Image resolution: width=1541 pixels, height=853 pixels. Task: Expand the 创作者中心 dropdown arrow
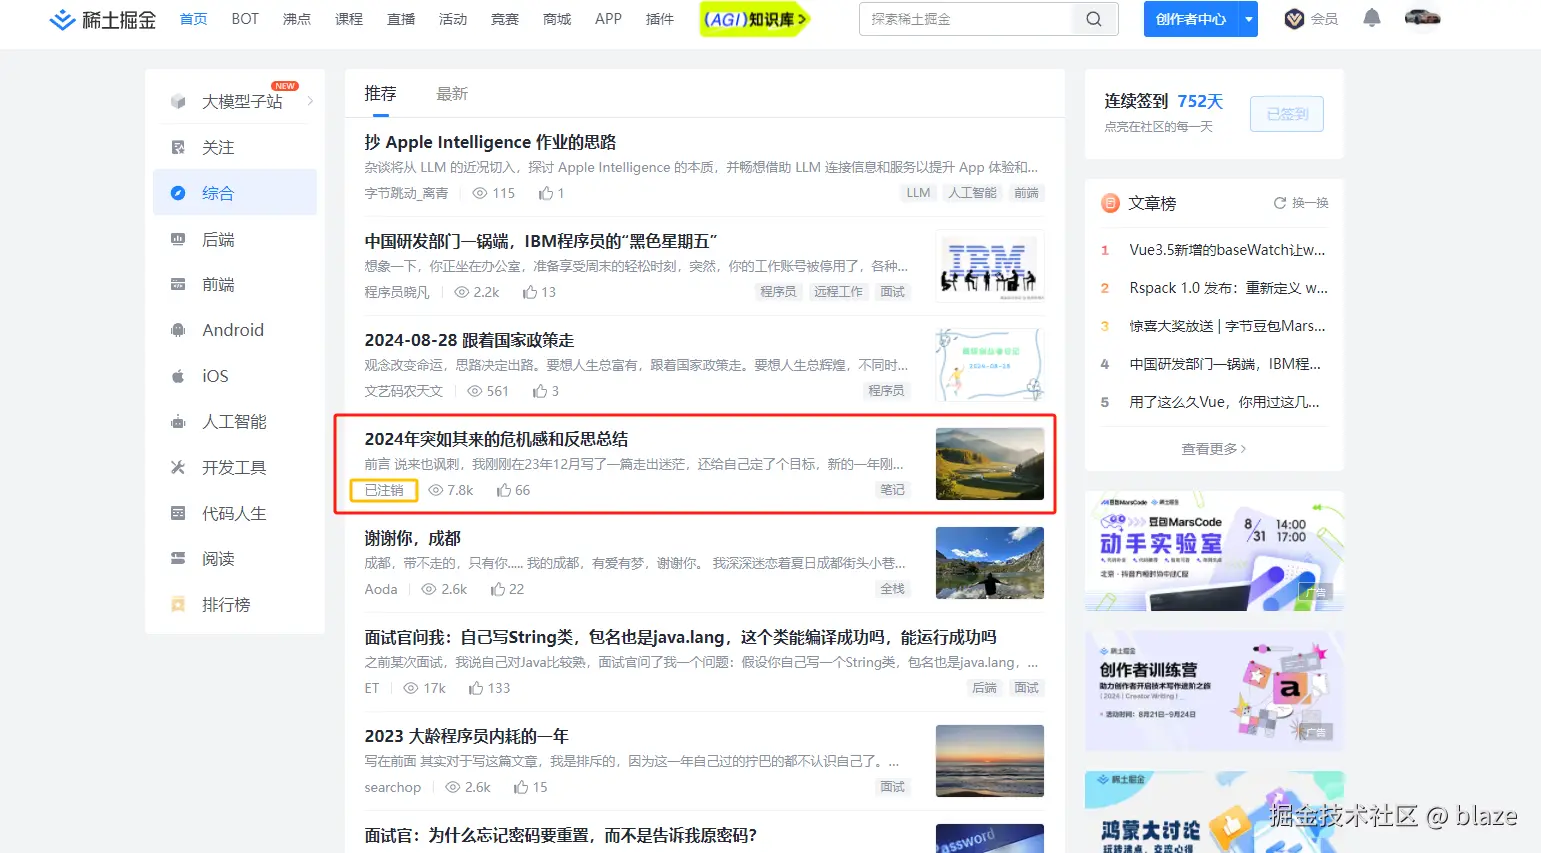coord(1247,18)
